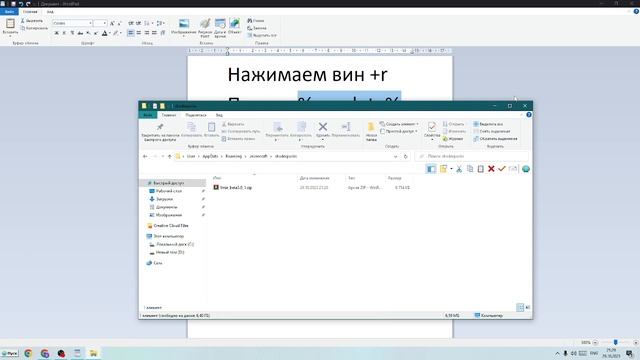Insert date and time in WordPad
The width and height of the screenshot is (640, 360).
pyautogui.click(x=220, y=24)
